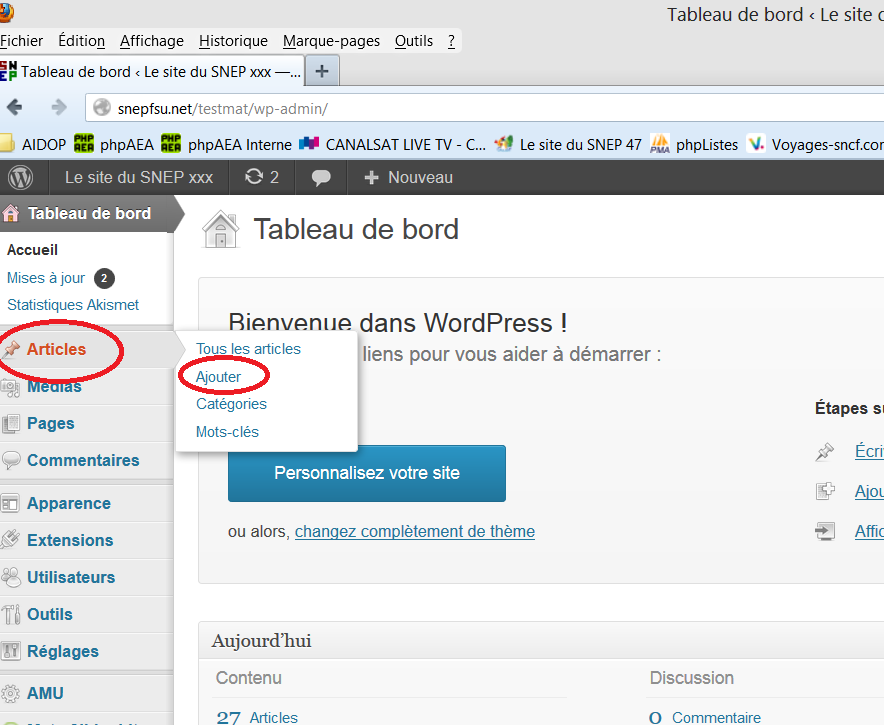Open Mots-clés from the Articles submenu
The height and width of the screenshot is (725, 884).
click(x=227, y=432)
